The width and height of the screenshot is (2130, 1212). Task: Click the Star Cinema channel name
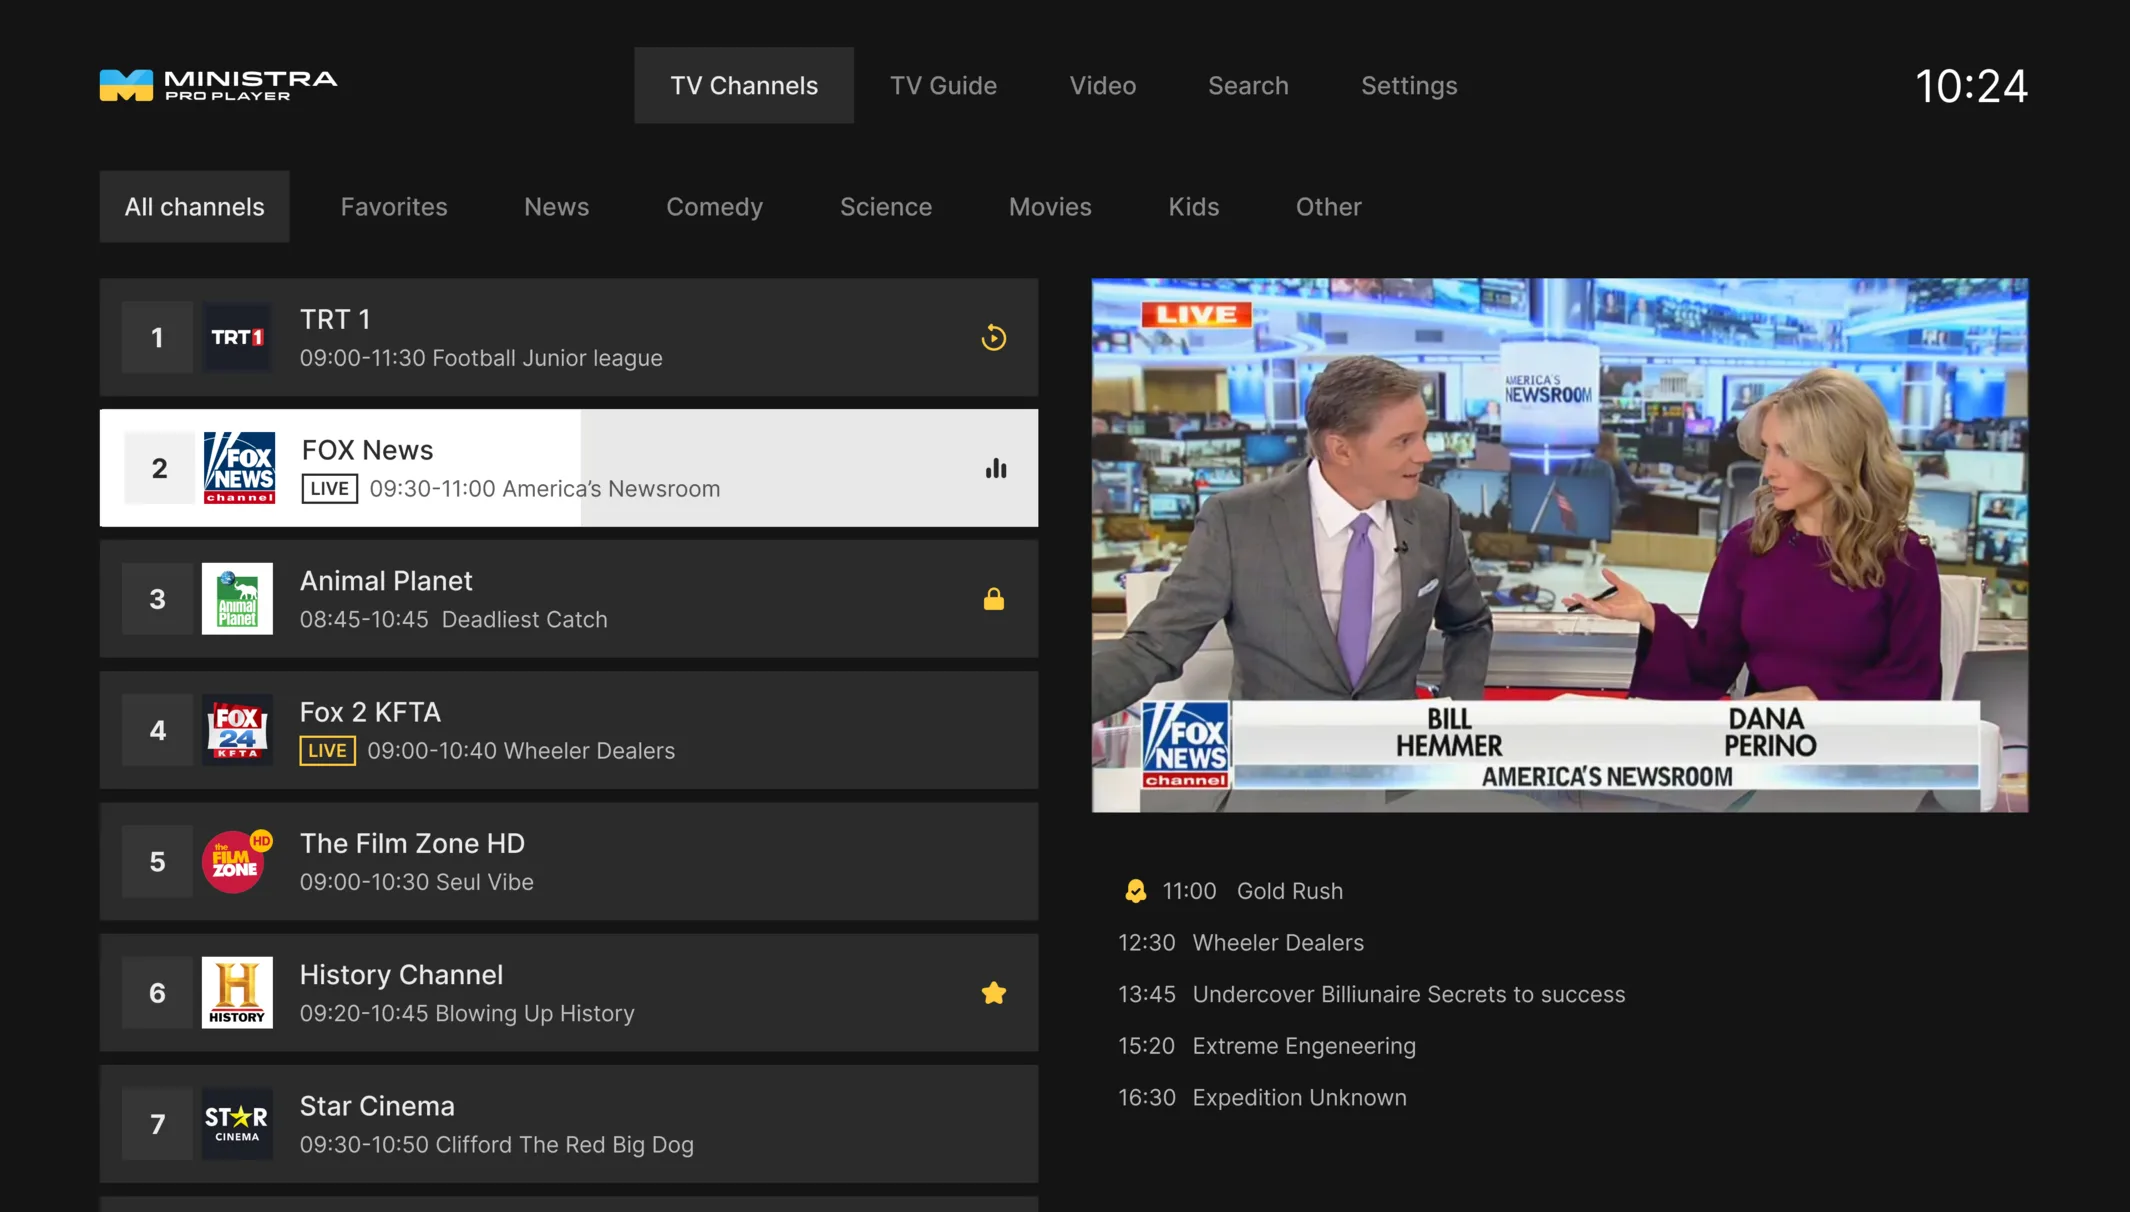point(377,1106)
